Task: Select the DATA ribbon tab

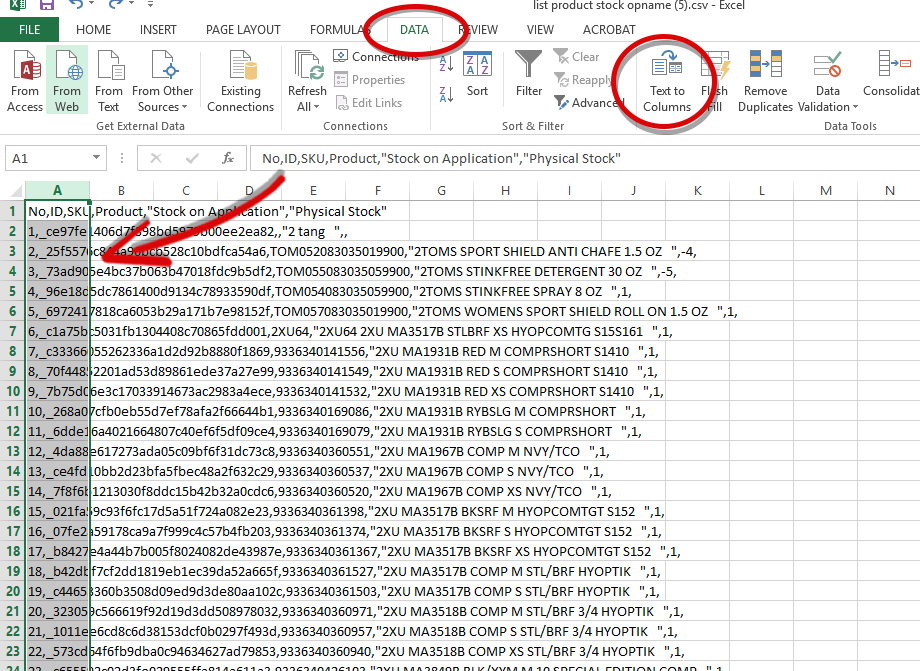Action: point(414,29)
